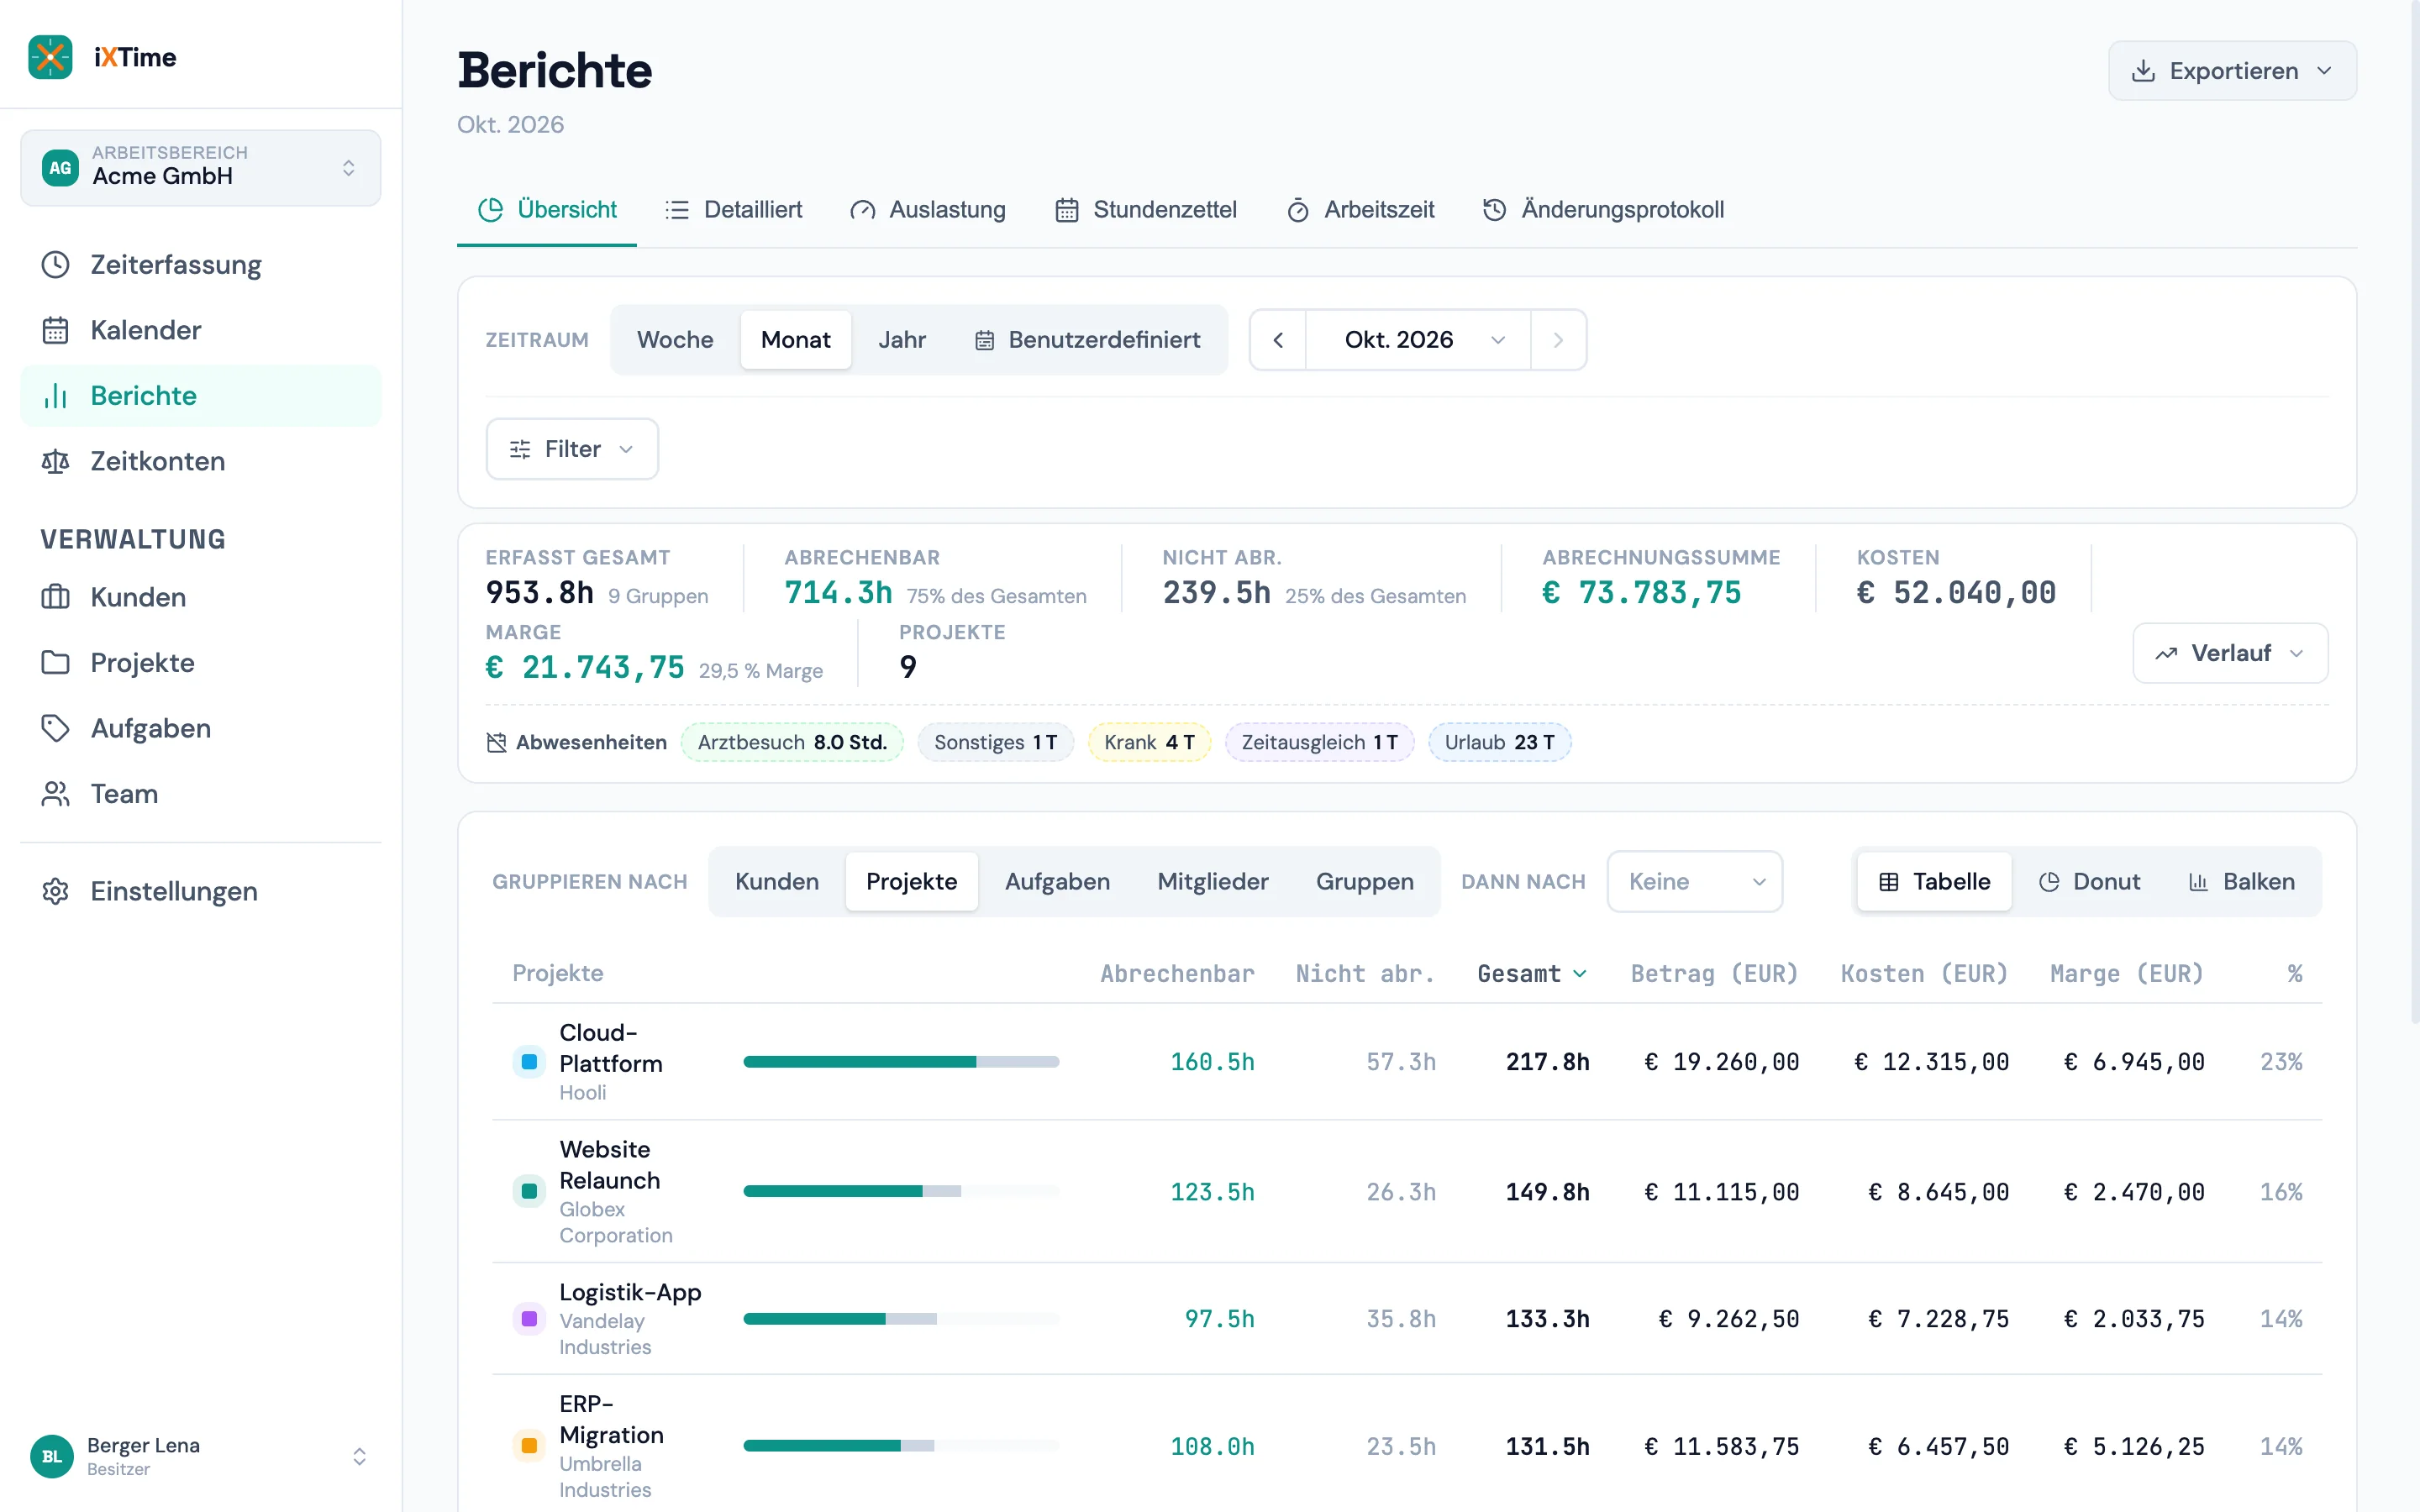The height and width of the screenshot is (1512, 2420).
Task: Click the Krank 4 T absence chip
Action: pyautogui.click(x=1149, y=742)
